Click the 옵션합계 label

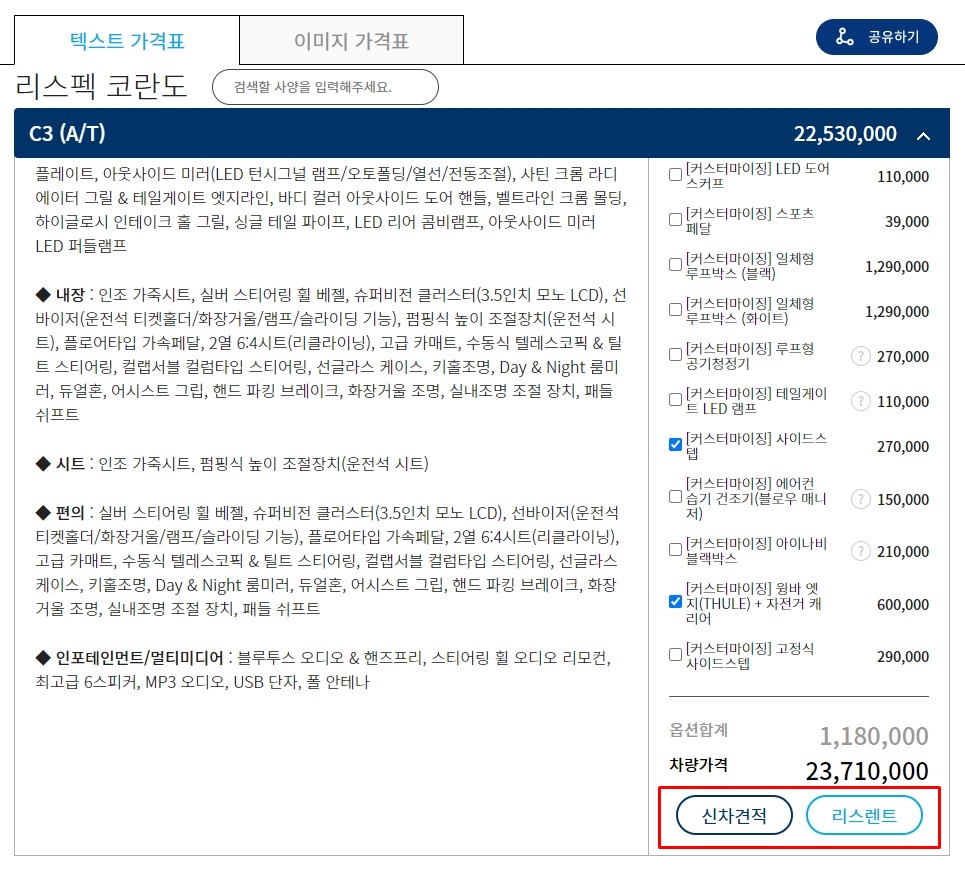coord(699,730)
